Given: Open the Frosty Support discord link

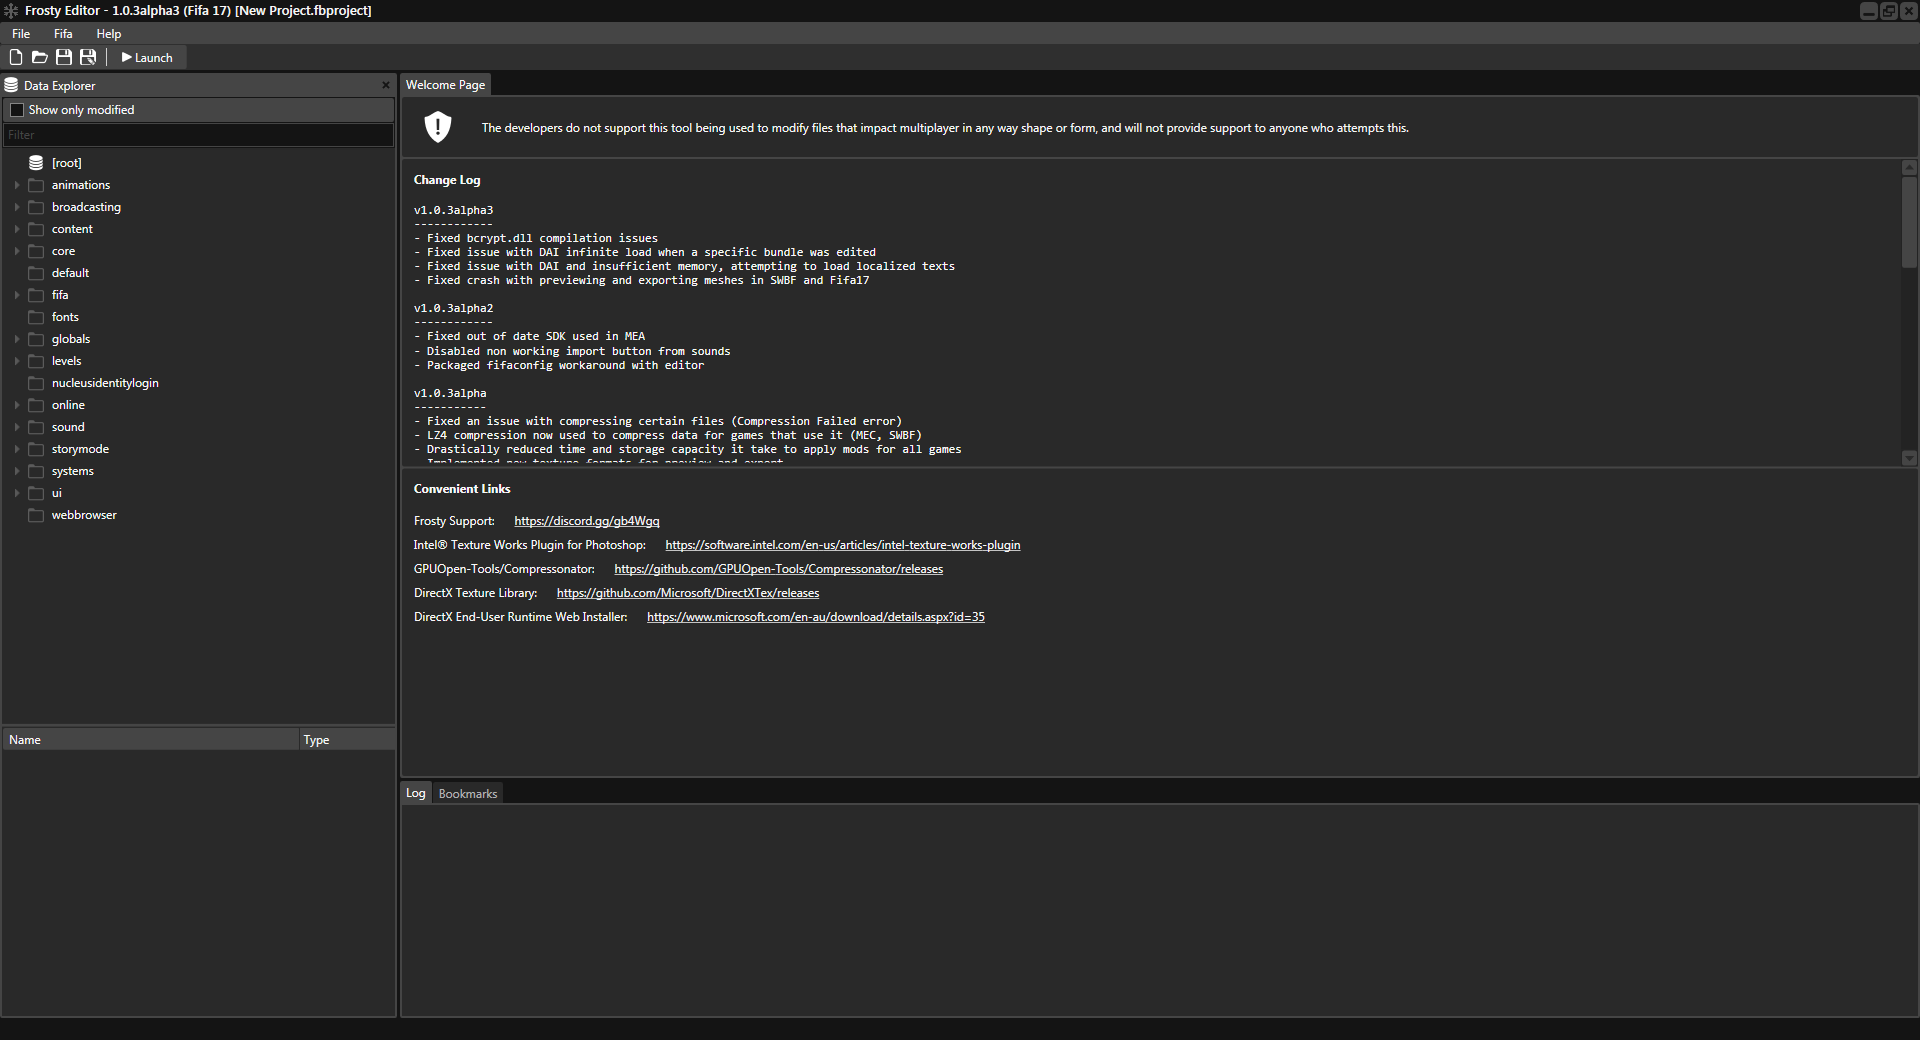Looking at the screenshot, I should click(x=587, y=521).
